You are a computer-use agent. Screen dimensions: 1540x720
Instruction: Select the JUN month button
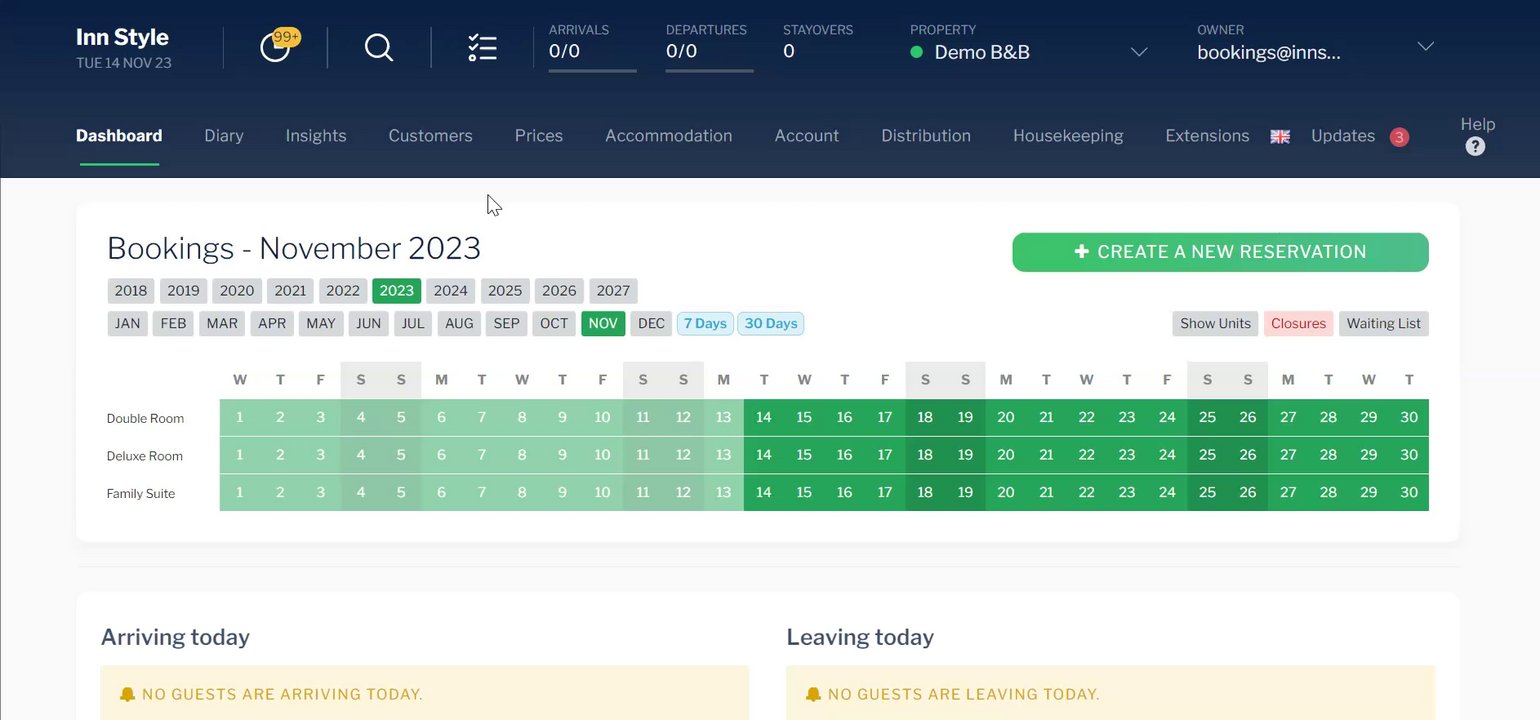point(369,324)
